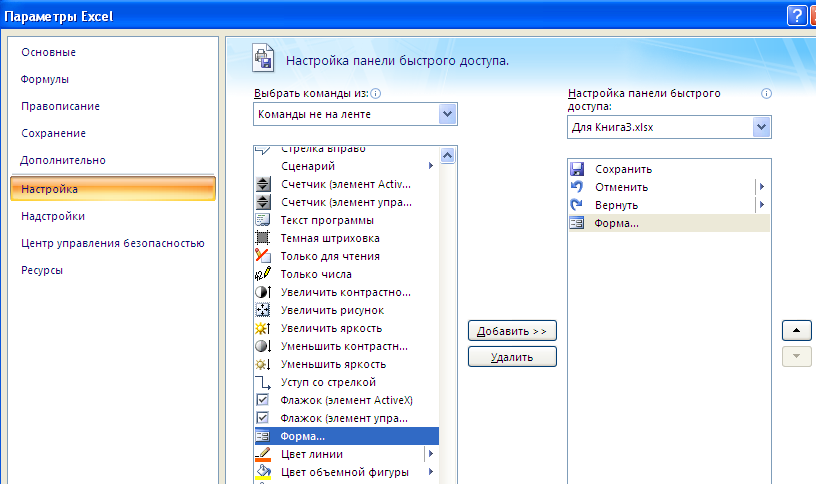Select Только для чтения command text

coord(330,256)
